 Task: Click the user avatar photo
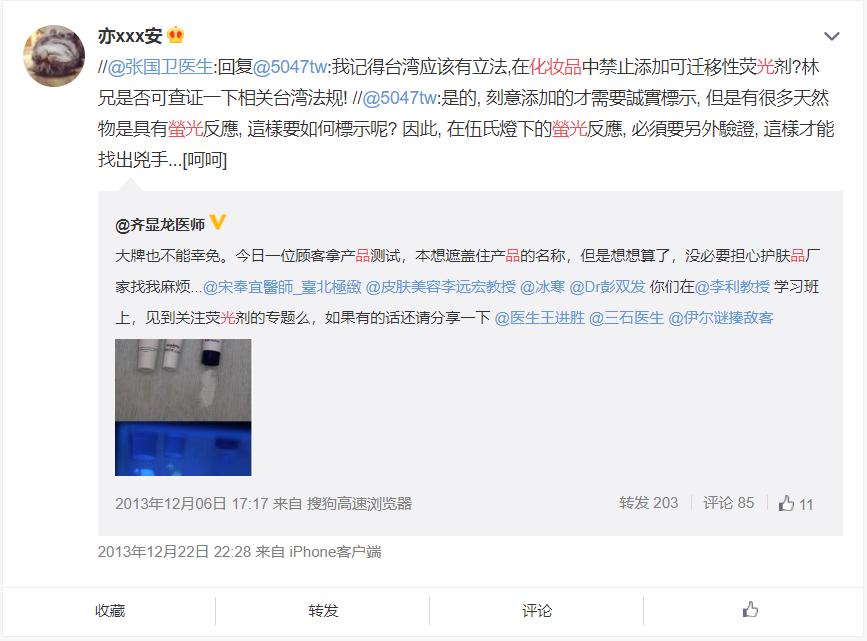[x=54, y=55]
